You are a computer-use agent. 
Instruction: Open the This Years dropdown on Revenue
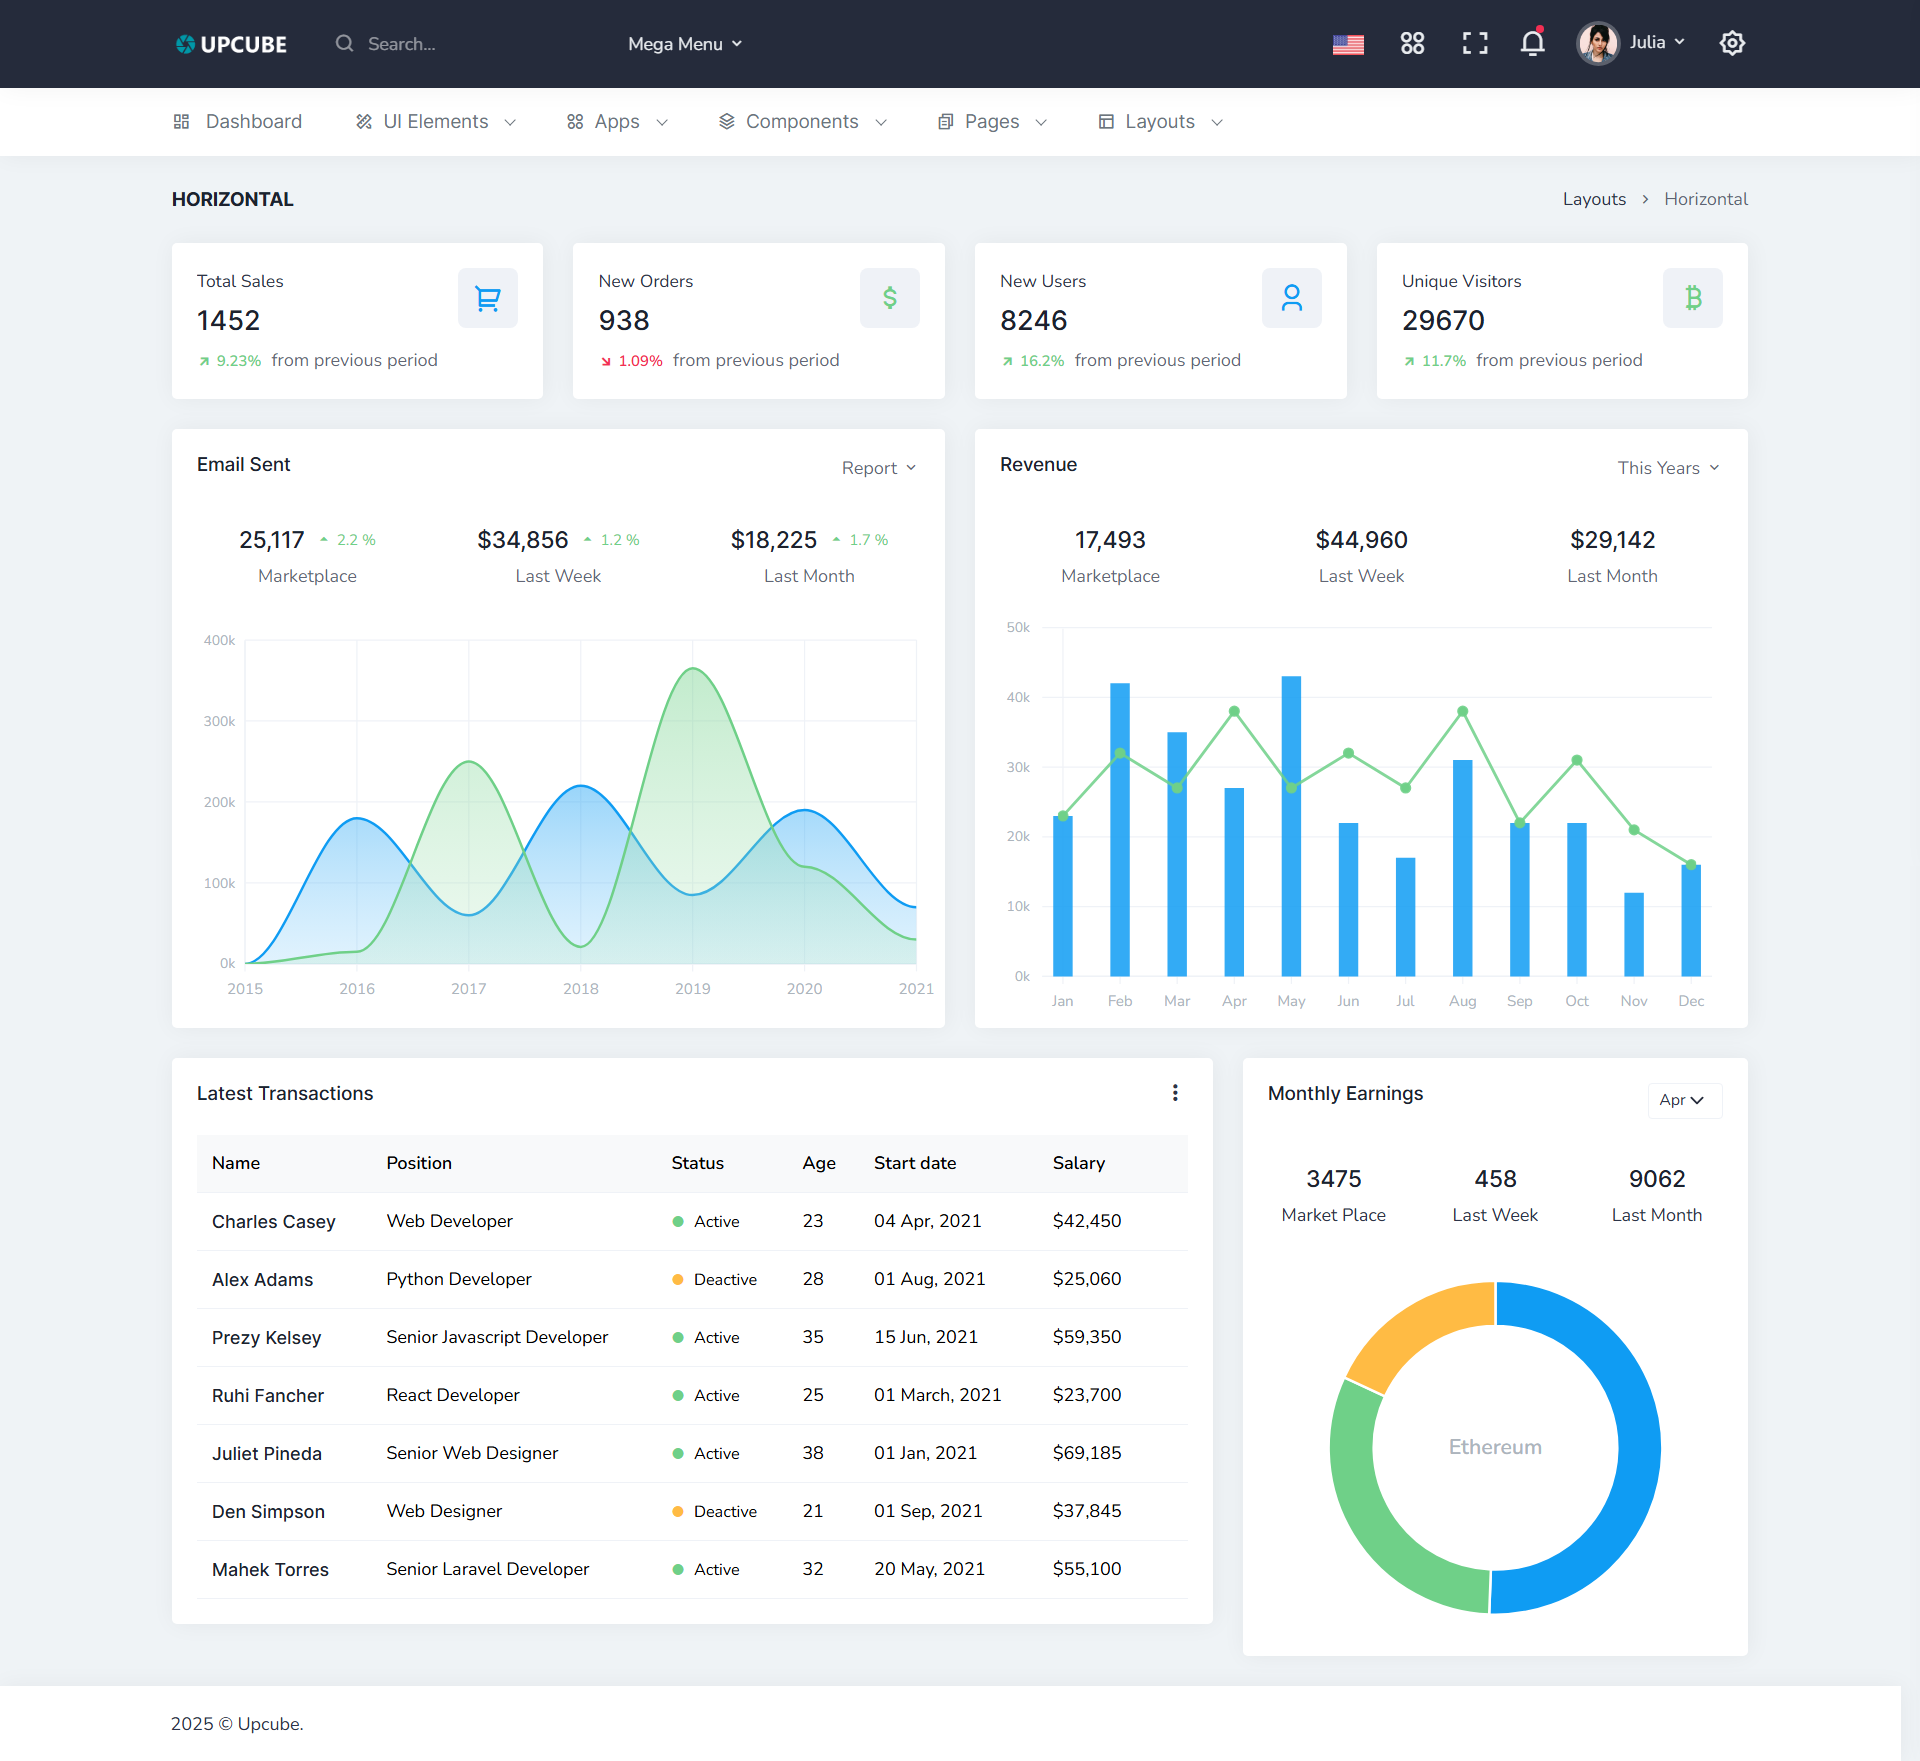coord(1667,467)
